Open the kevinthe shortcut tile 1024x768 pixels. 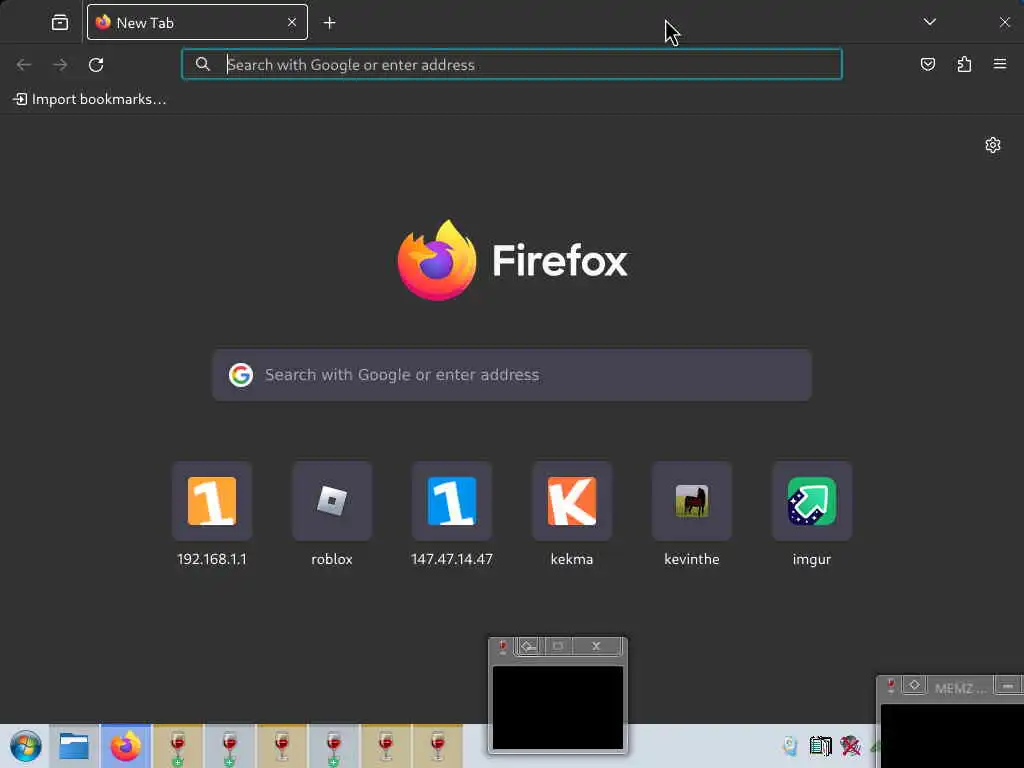point(692,501)
